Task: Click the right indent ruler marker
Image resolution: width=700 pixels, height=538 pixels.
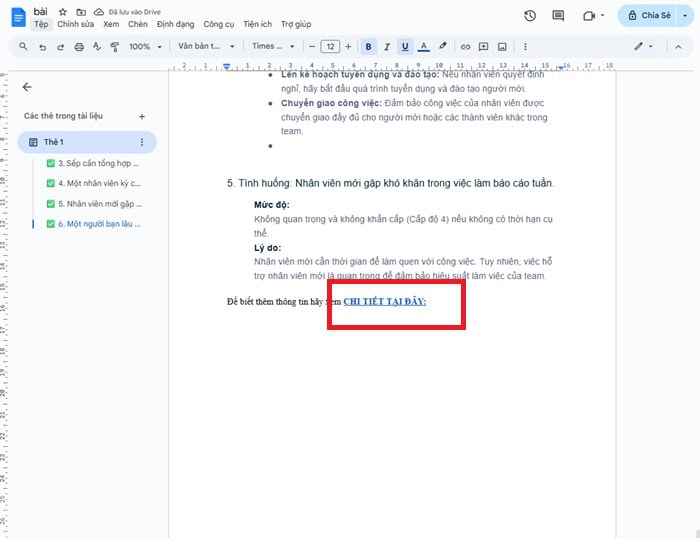Action: [x=561, y=67]
